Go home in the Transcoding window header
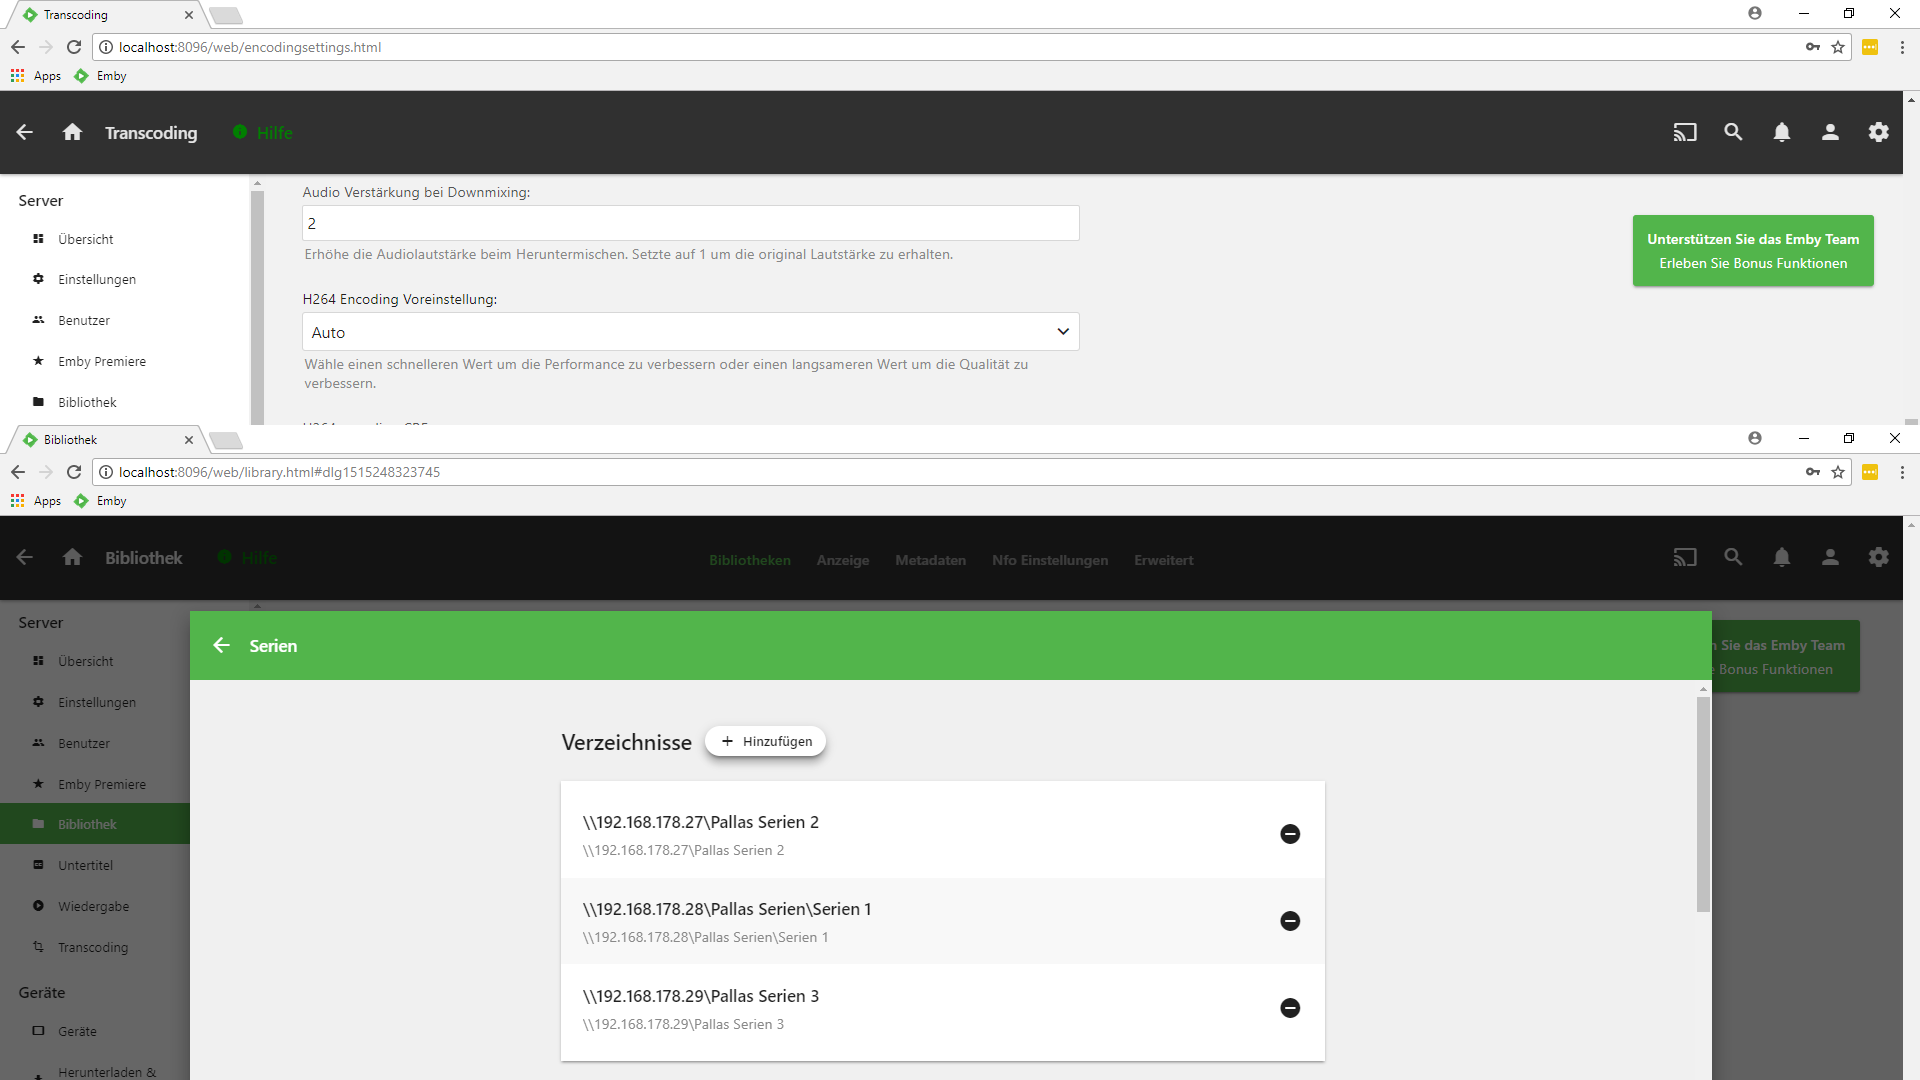The width and height of the screenshot is (1920, 1080). [72, 132]
